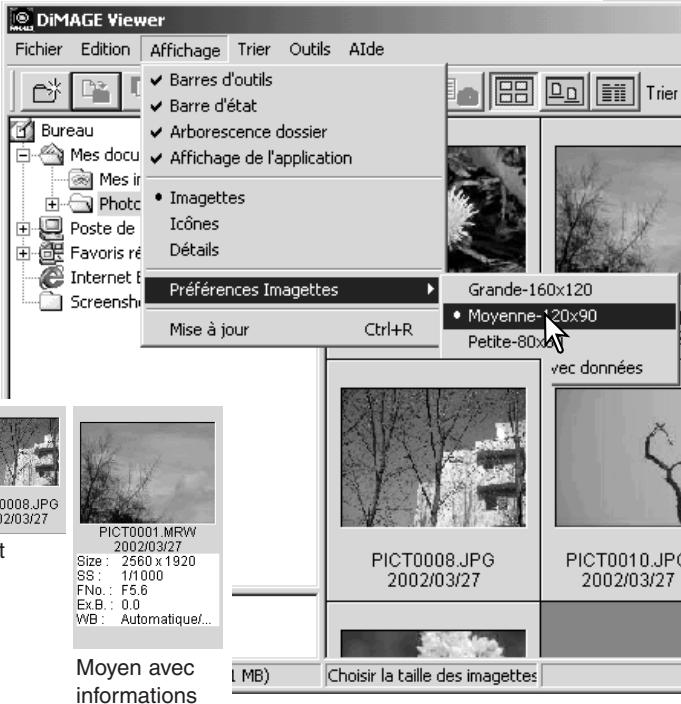The image size is (681, 704).
Task: Select the Détails view mode
Action: [x=292, y=250]
